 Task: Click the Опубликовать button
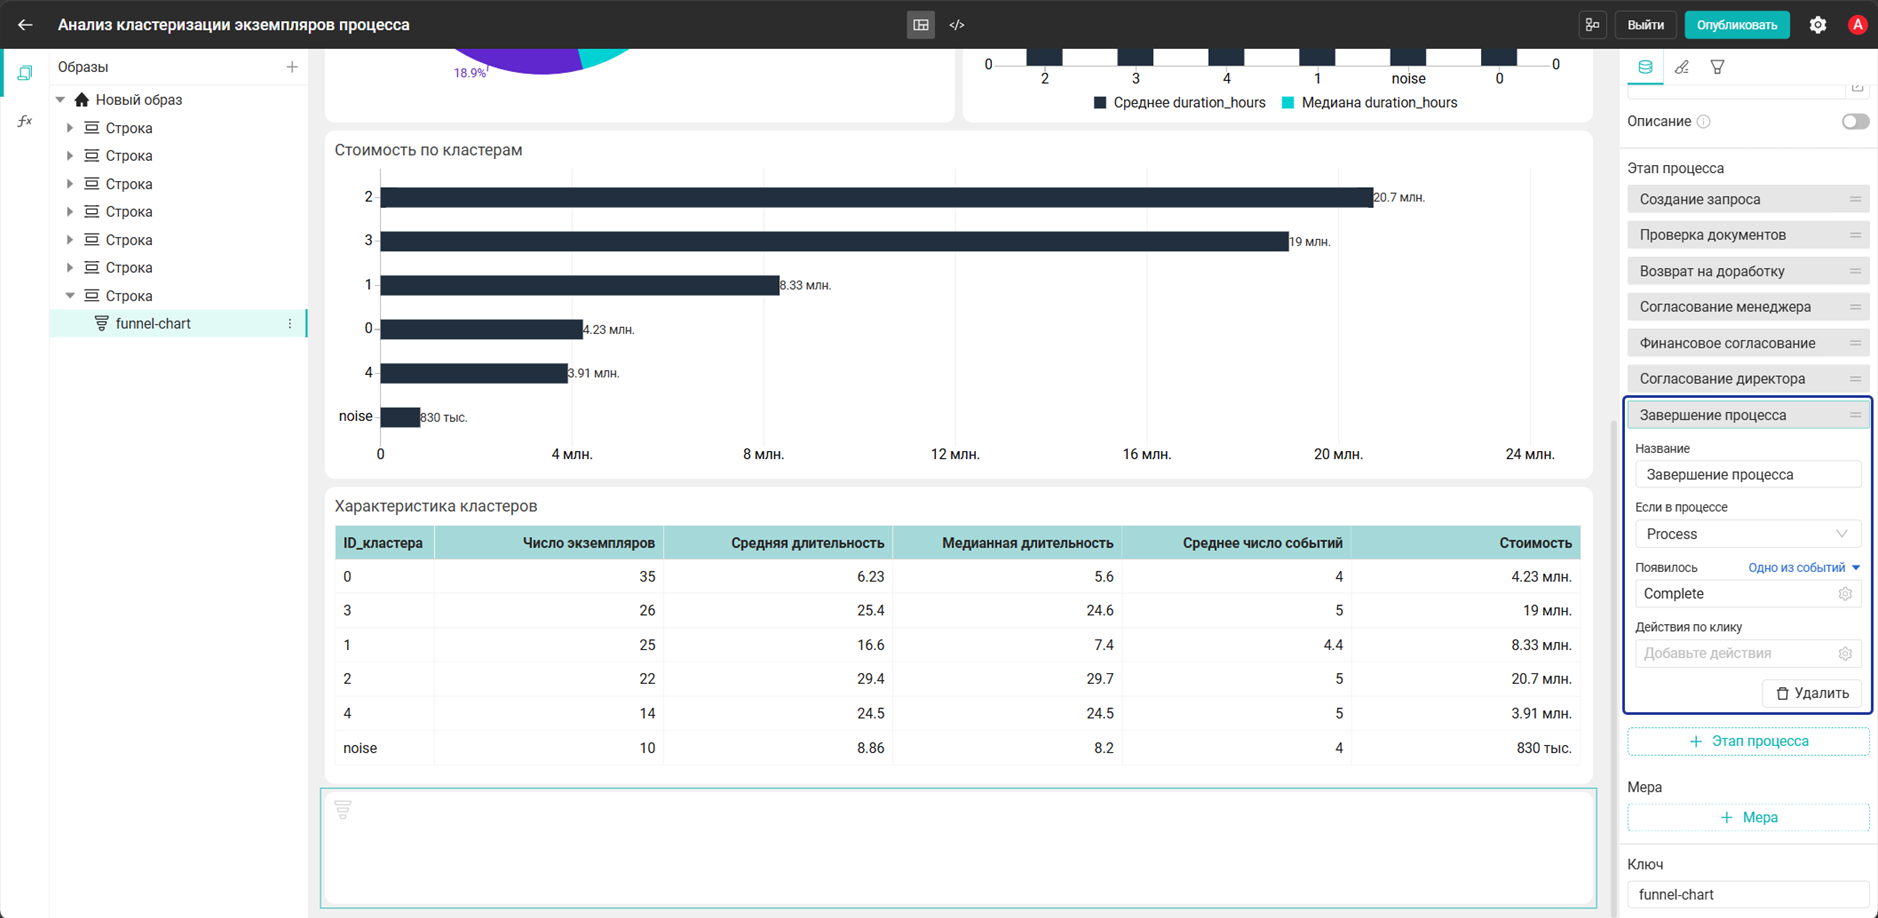[1737, 25]
